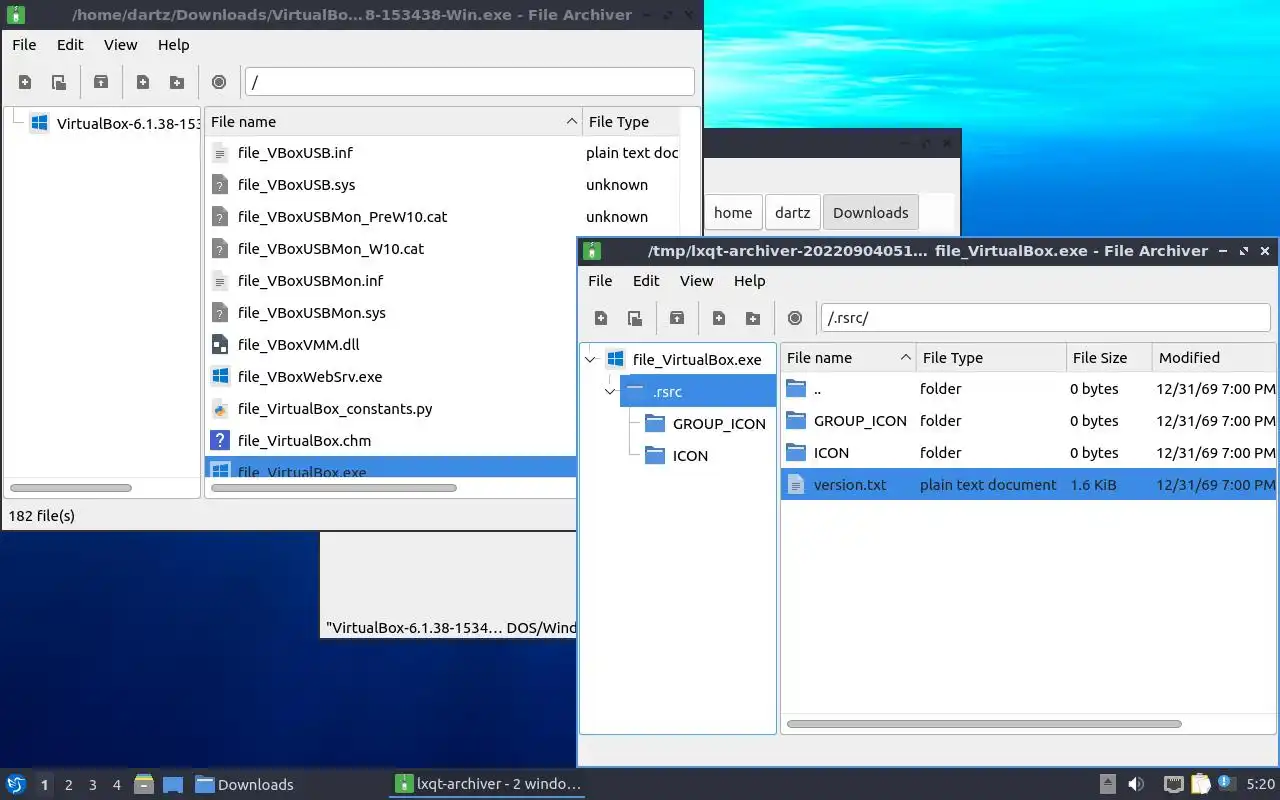Sort the front archiver list by Modified
The image size is (1280, 800).
1214,357
